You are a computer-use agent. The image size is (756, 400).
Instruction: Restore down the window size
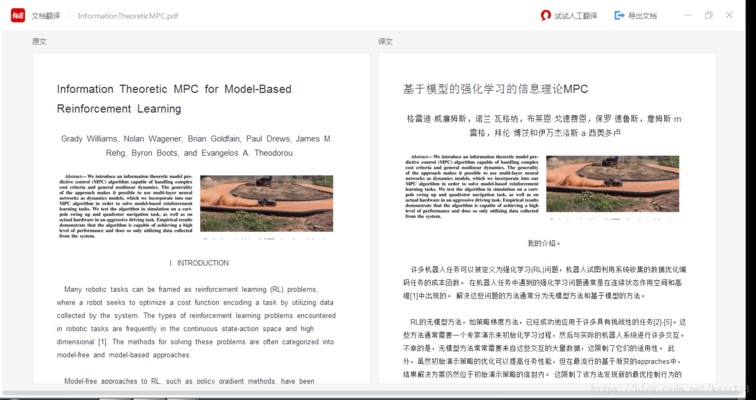point(709,15)
